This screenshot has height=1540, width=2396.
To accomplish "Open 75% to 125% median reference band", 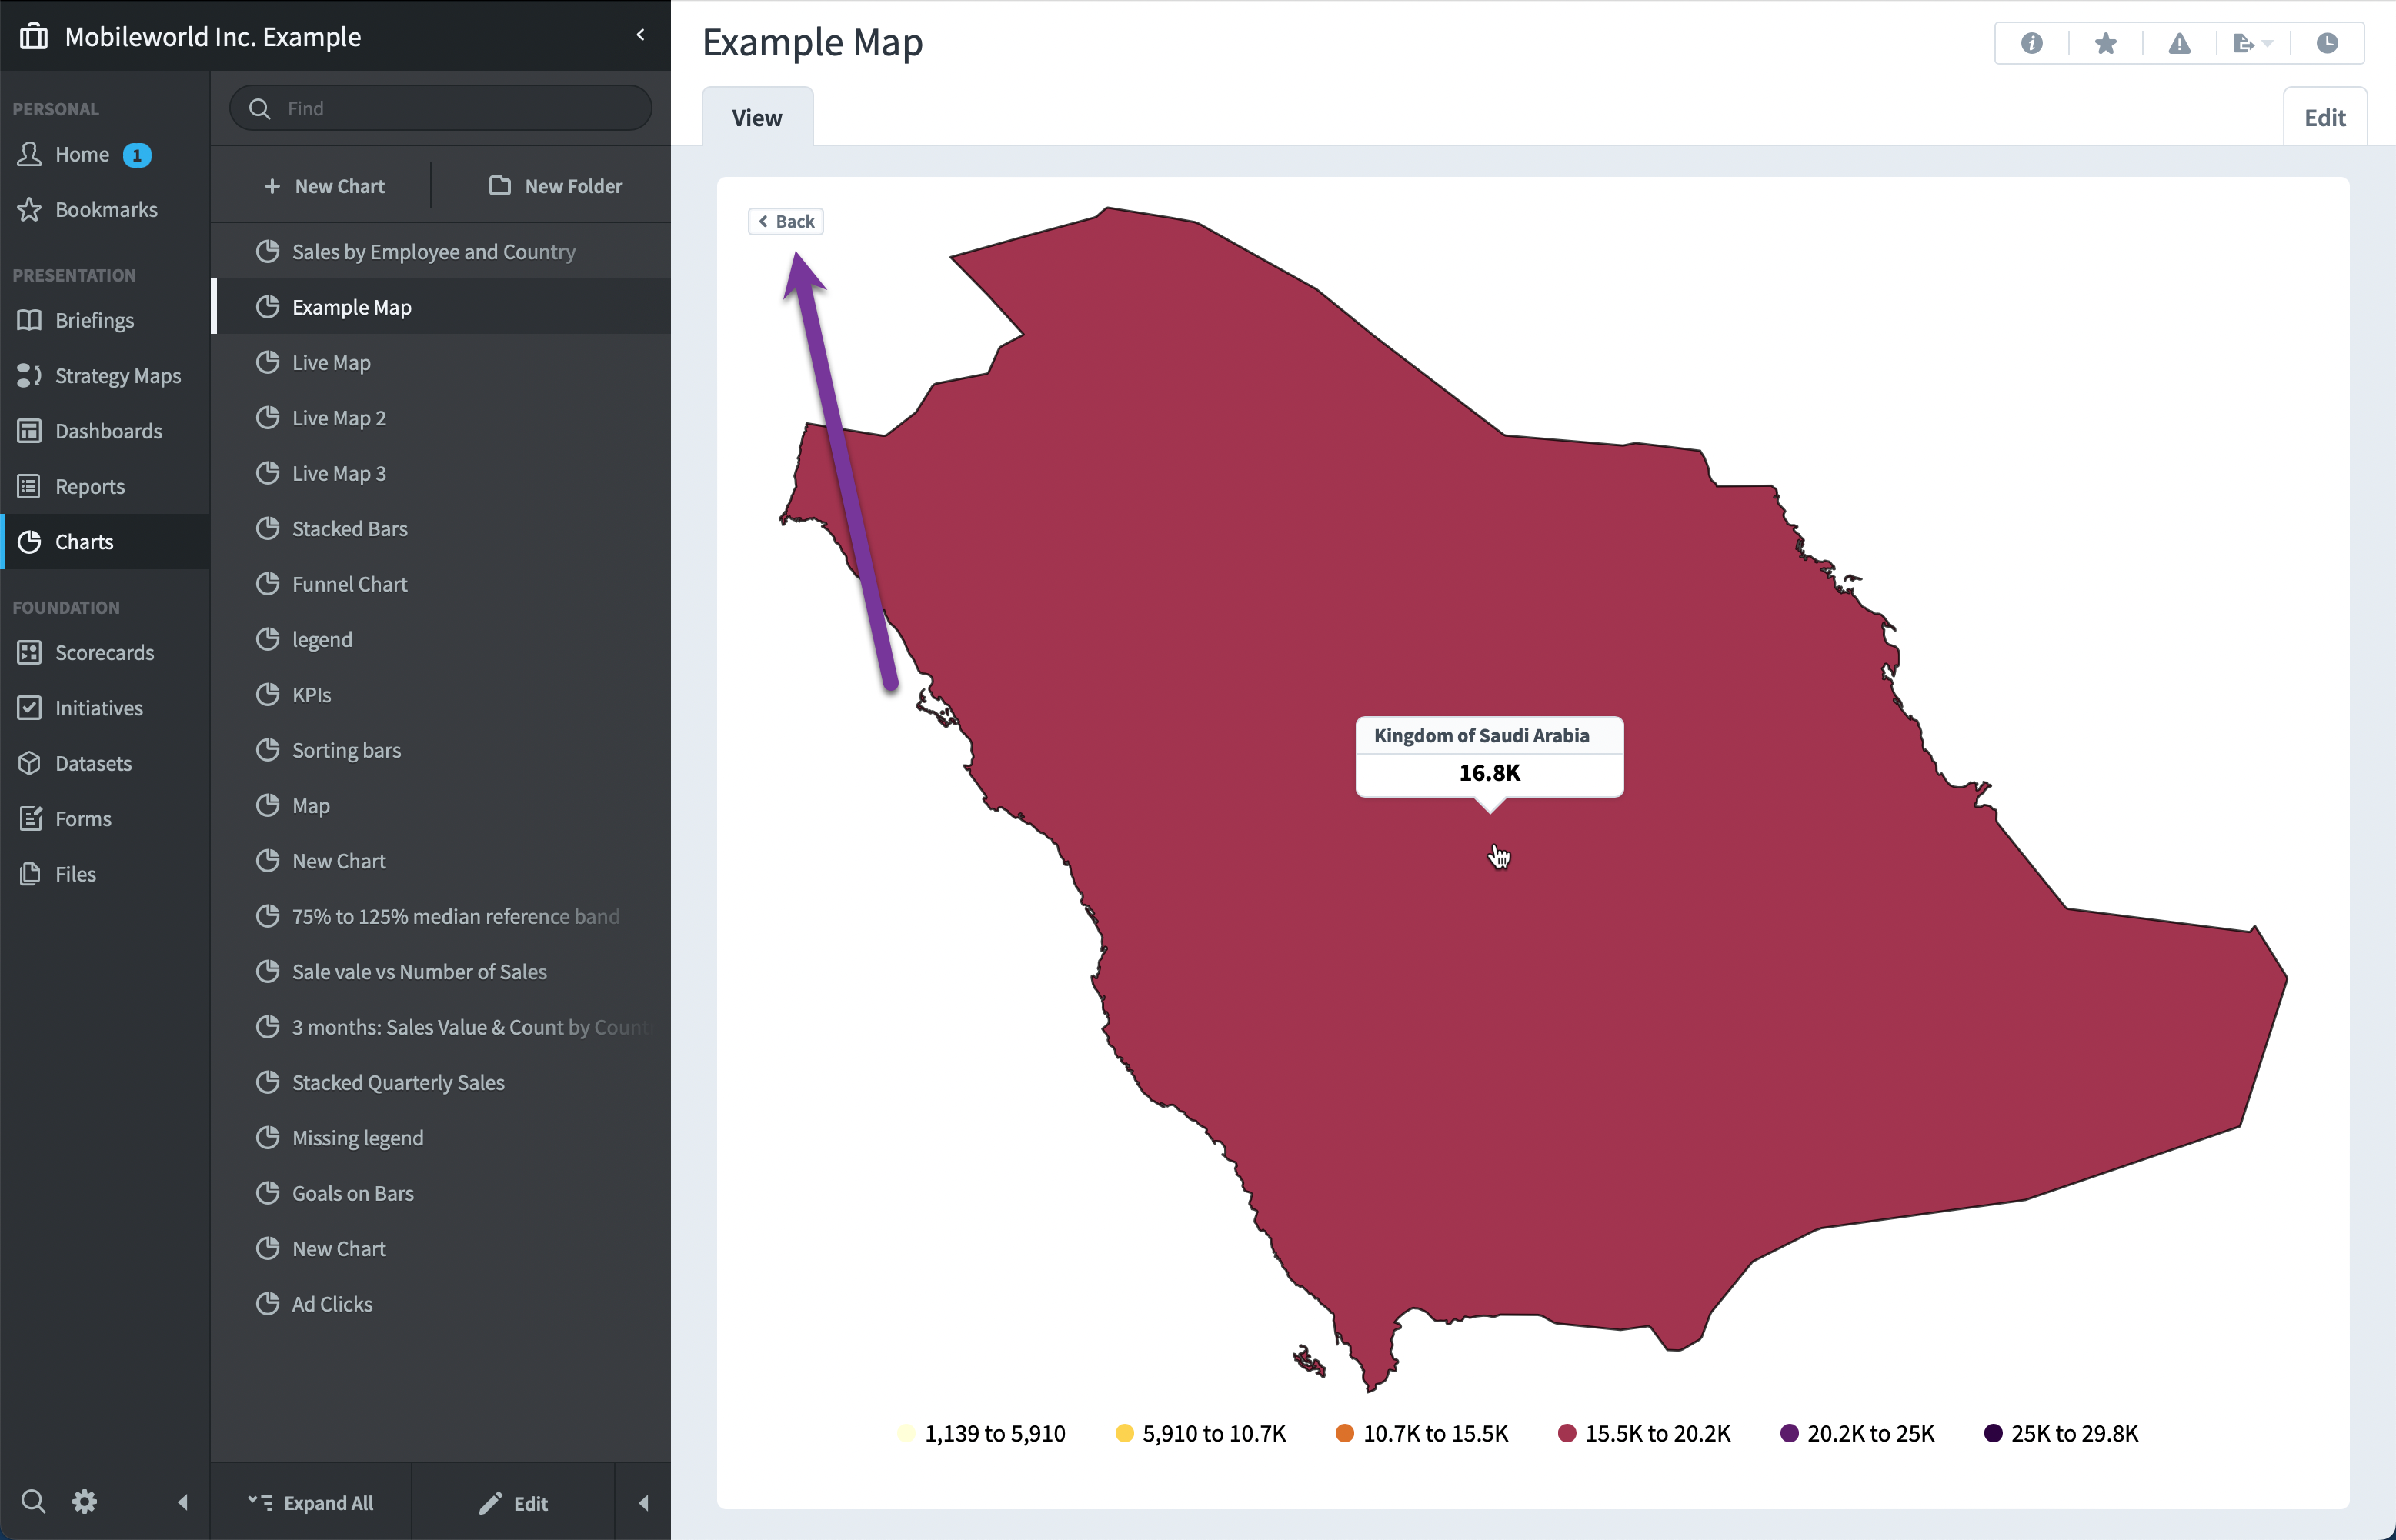I will [440, 915].
